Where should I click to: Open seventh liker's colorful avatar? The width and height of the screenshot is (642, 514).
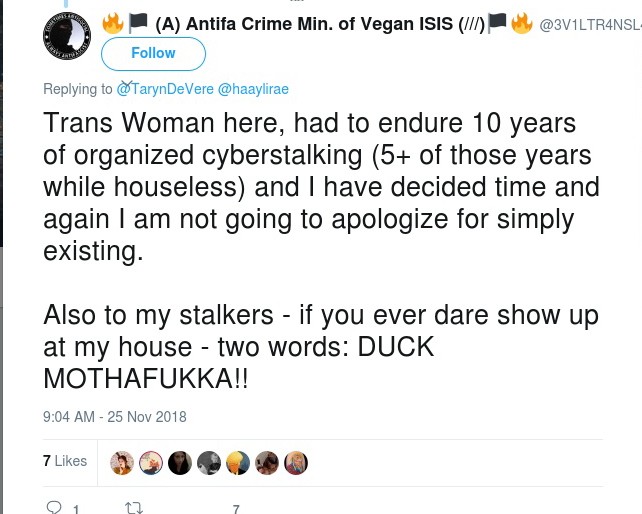point(296,463)
